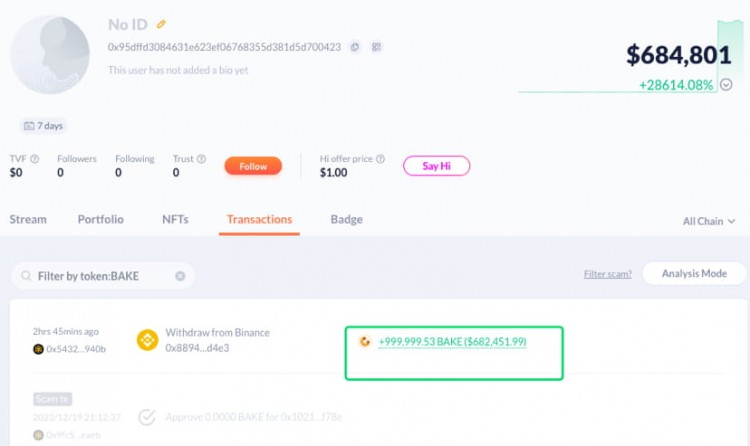This screenshot has width=750, height=446.
Task: Open the All Chain dropdown
Action: pos(709,221)
